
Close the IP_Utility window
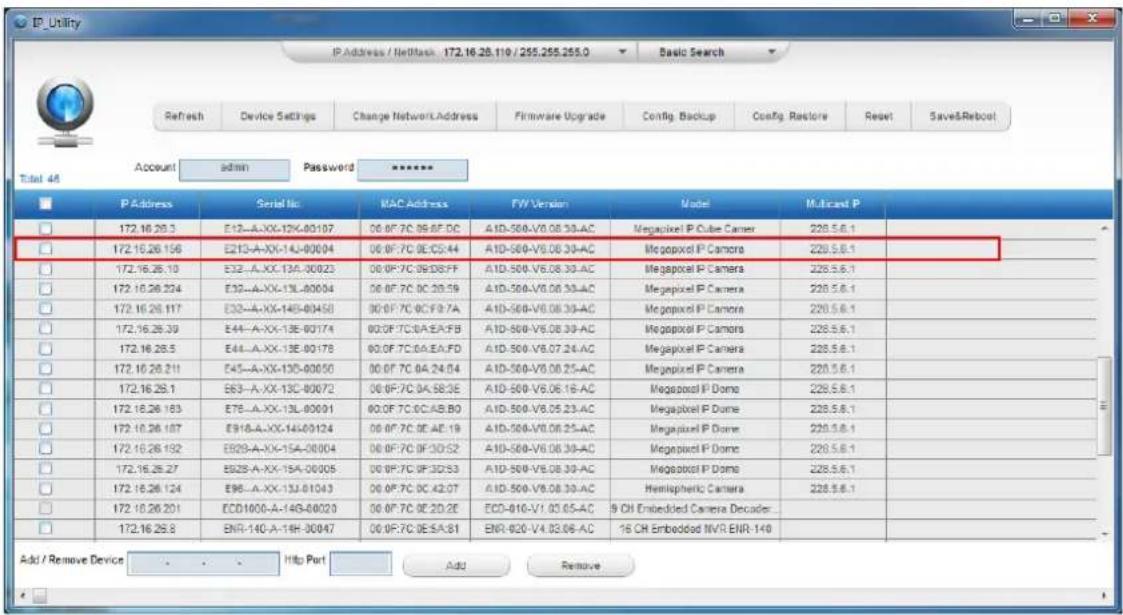[x=1093, y=19]
